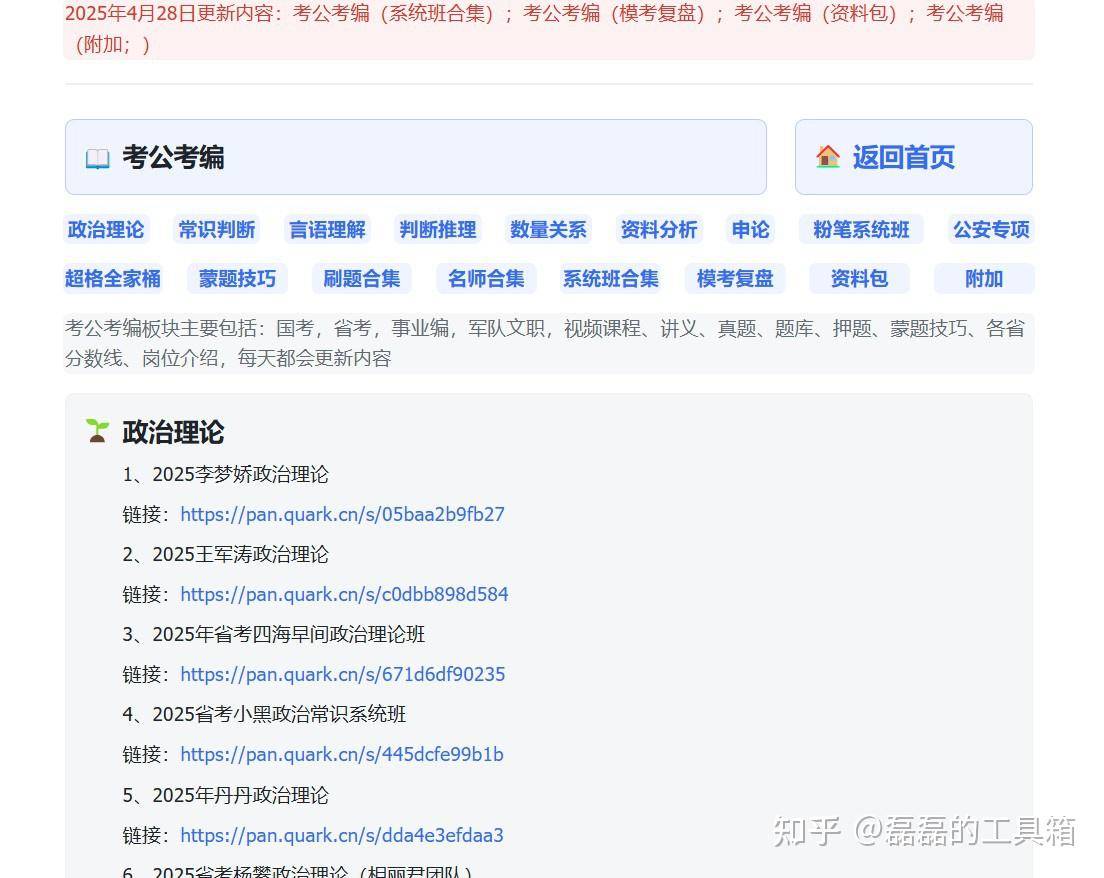
Task: Open link ending c0dbb898d584
Action: 344,594
